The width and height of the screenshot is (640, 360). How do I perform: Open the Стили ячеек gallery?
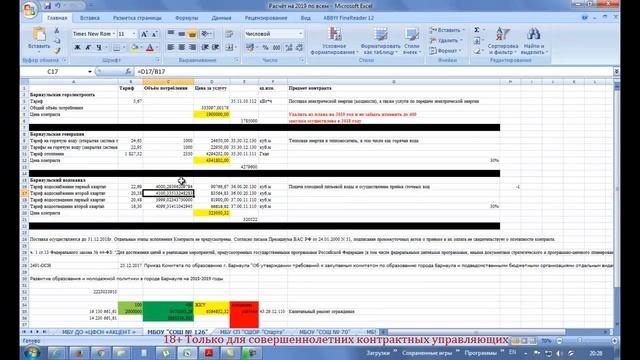[411, 41]
